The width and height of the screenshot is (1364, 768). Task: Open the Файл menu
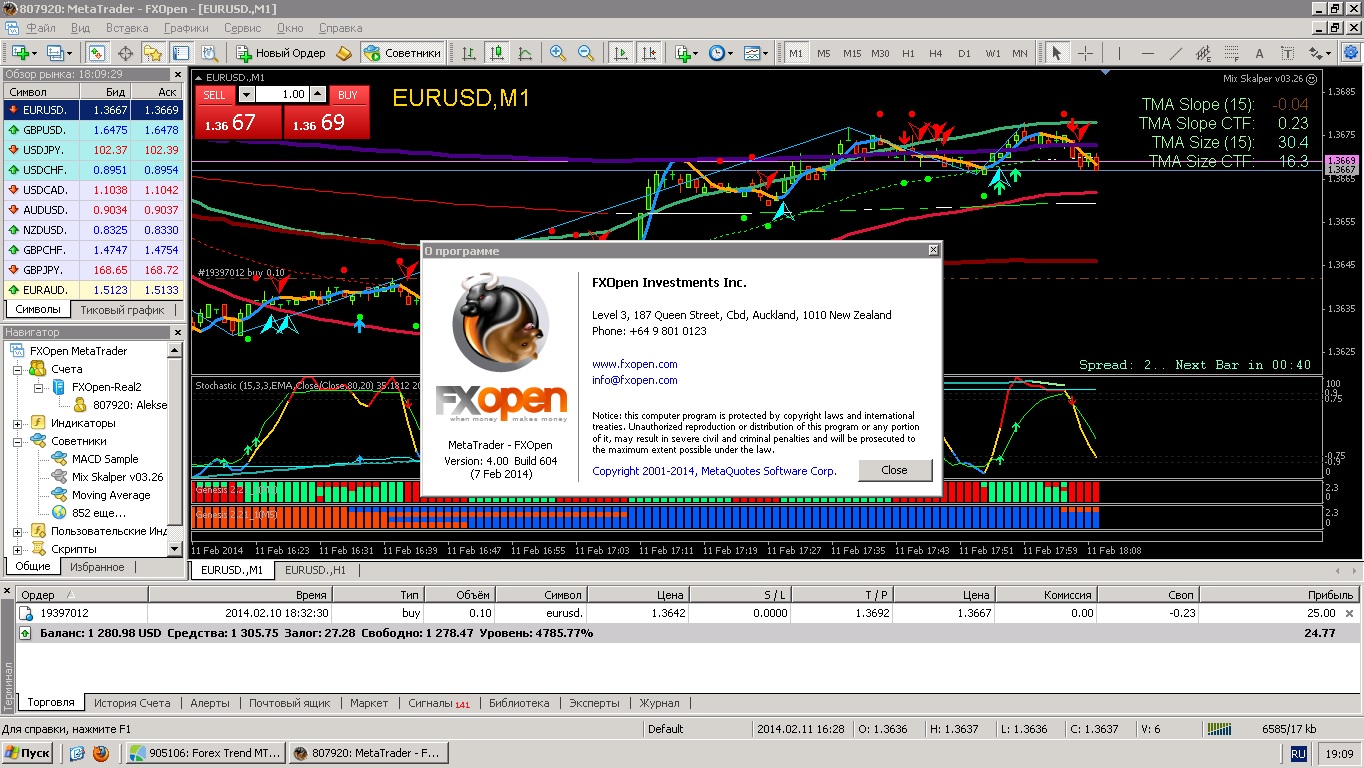[41, 28]
